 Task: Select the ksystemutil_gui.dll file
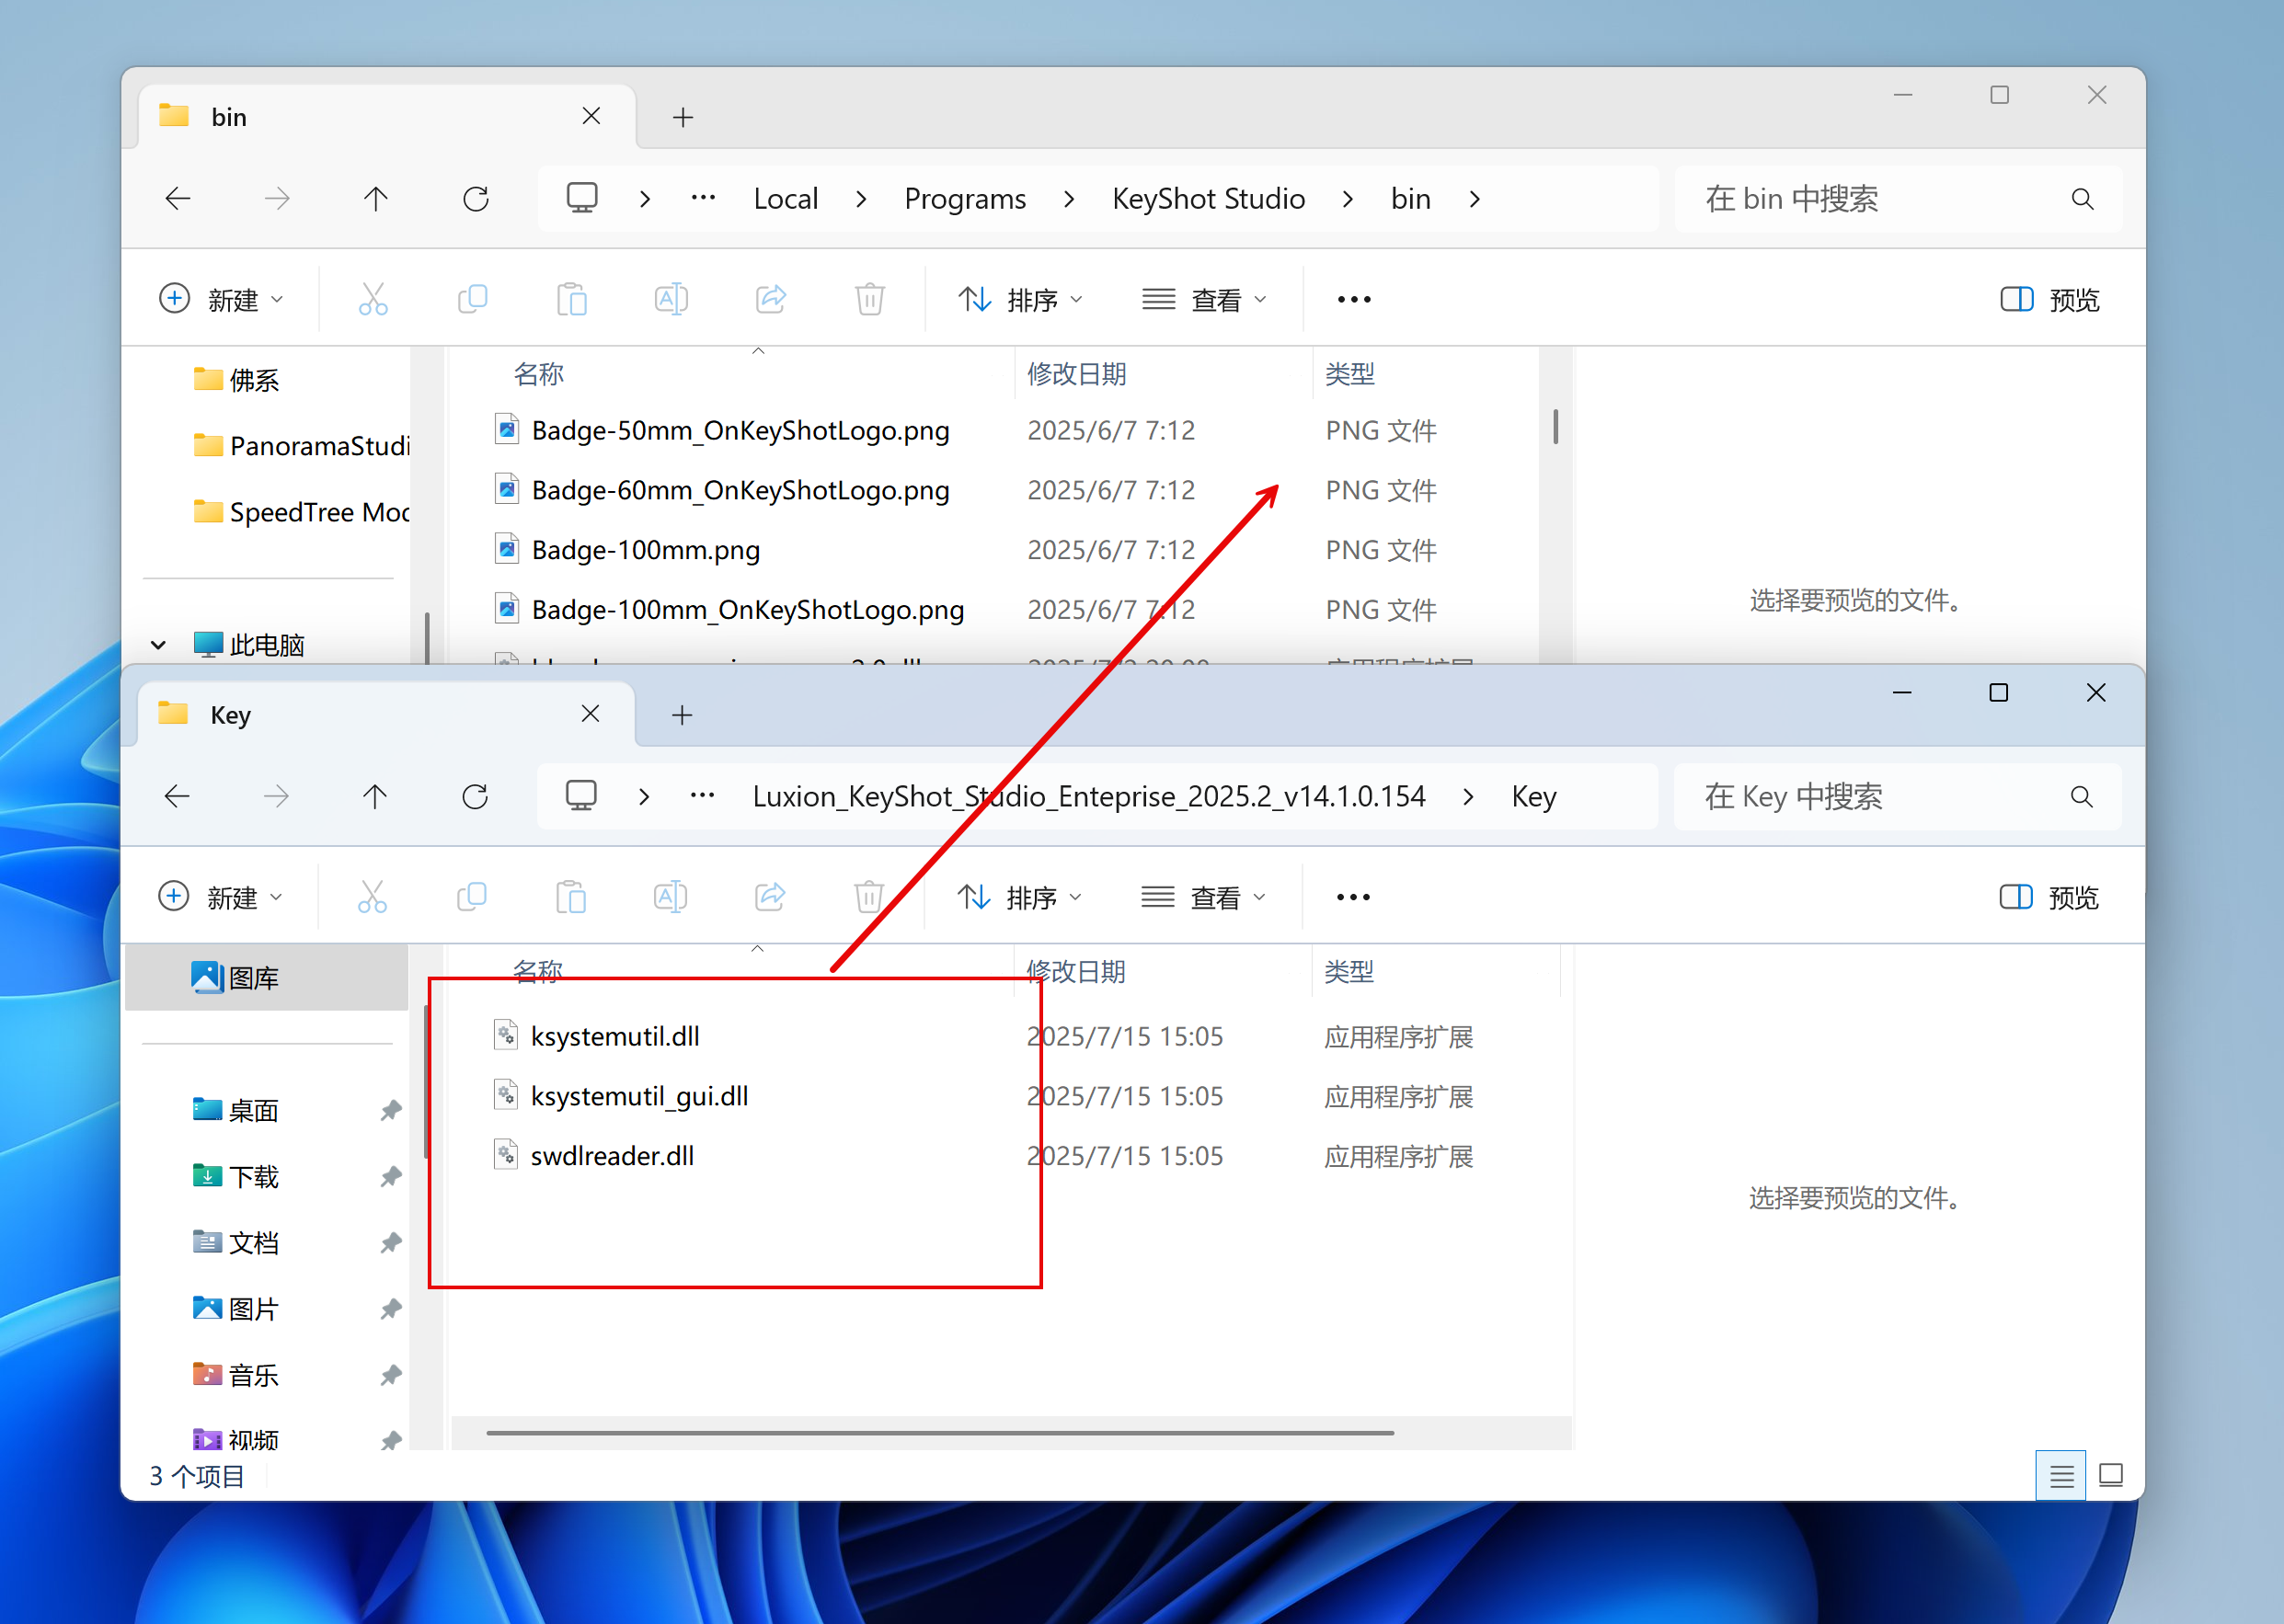click(639, 1096)
